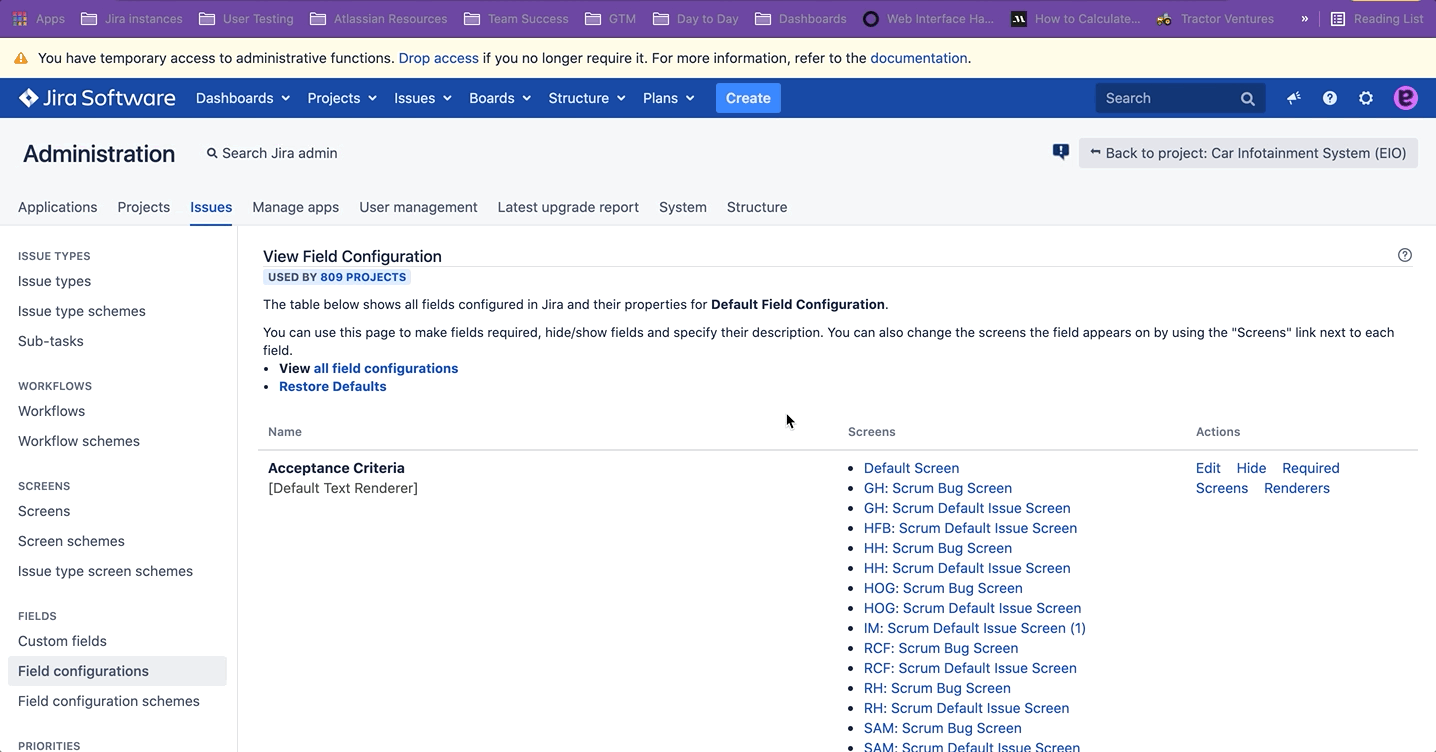
Task: Open the Apps grid in bookmarks bar
Action: pos(38,18)
